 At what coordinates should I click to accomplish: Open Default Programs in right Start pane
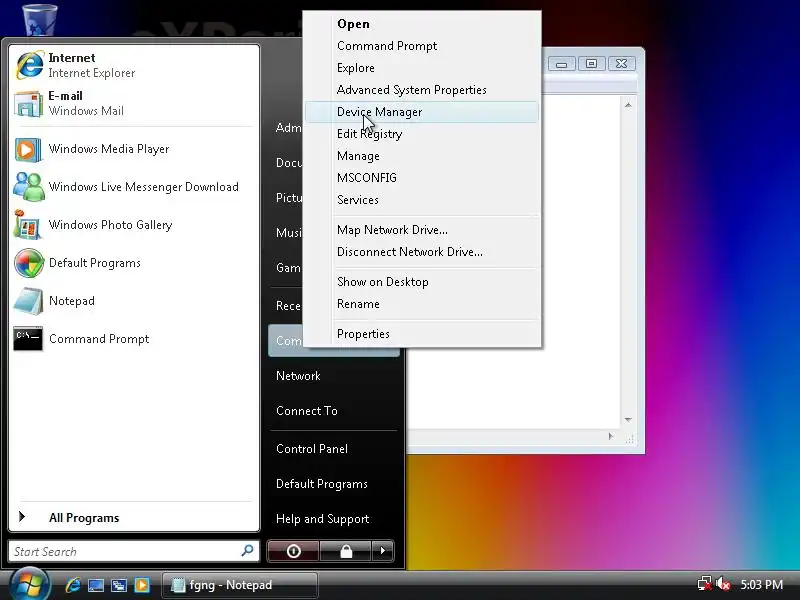click(333, 484)
